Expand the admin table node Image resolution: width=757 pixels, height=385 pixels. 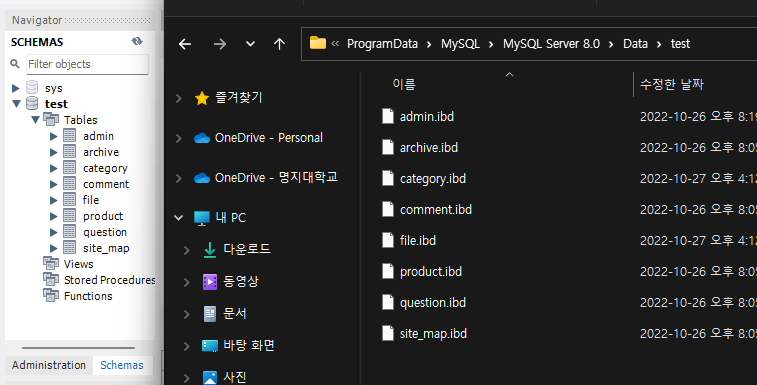pos(54,136)
